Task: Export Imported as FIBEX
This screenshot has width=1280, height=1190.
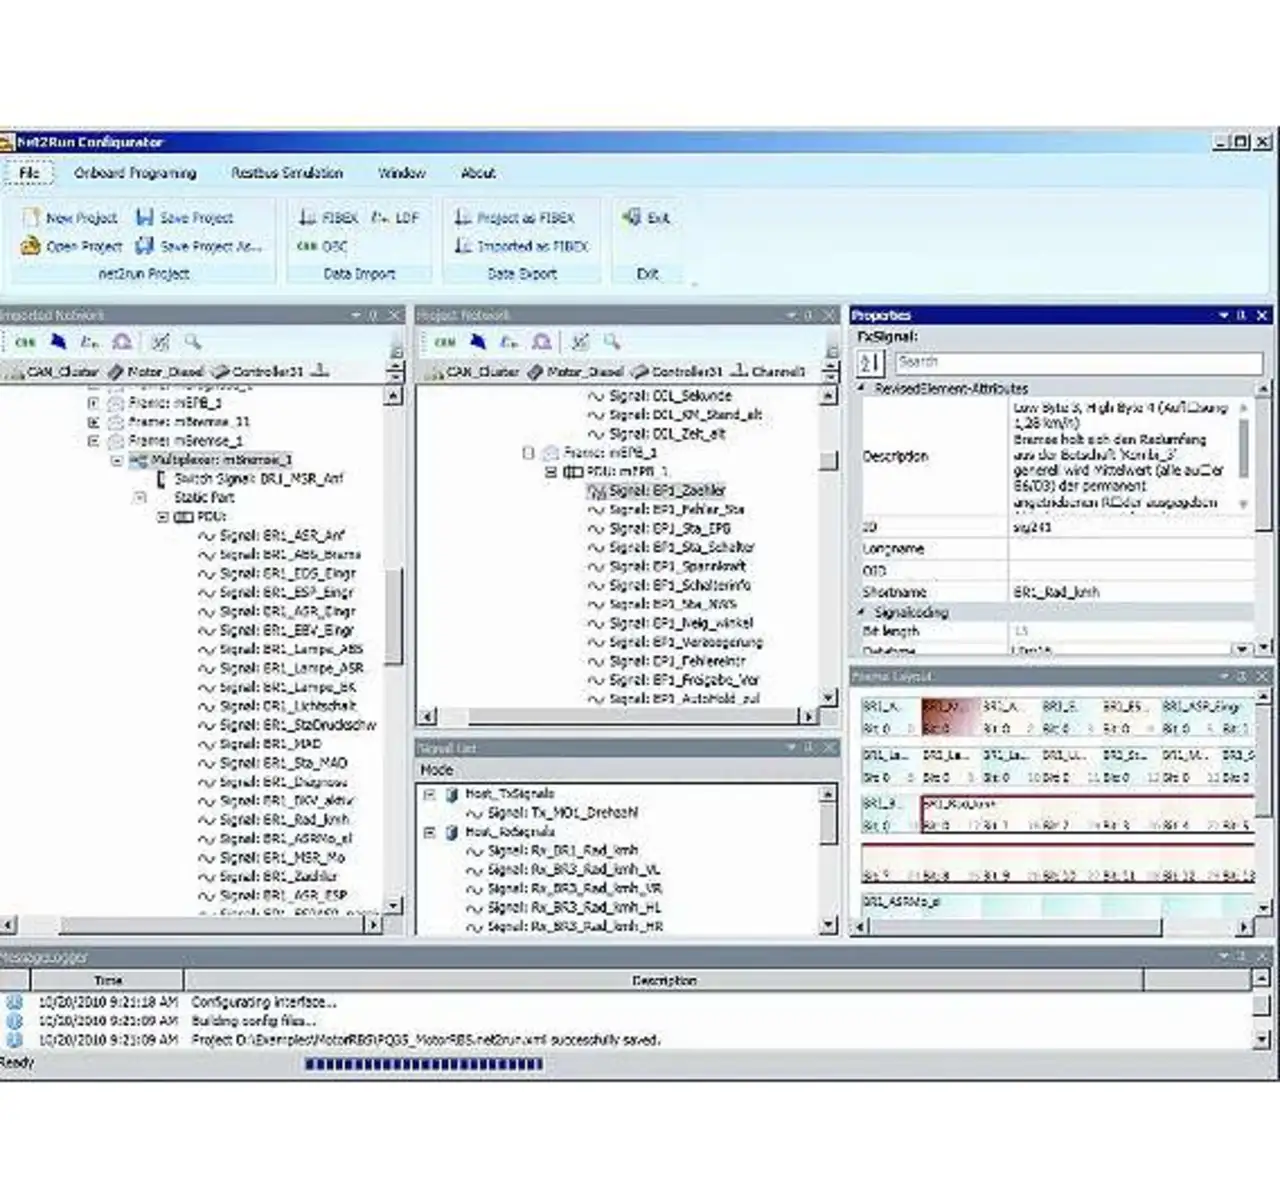Action: pos(521,245)
